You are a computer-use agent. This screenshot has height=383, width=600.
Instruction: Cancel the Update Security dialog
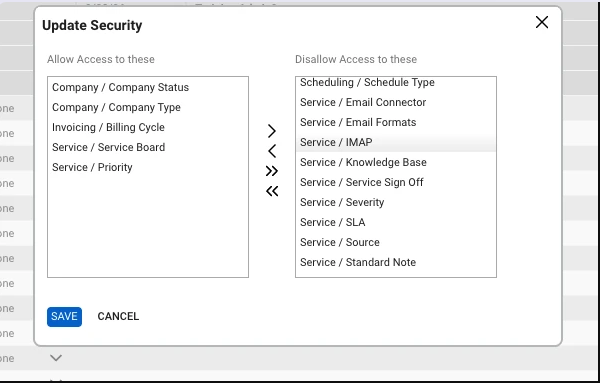[x=118, y=316]
